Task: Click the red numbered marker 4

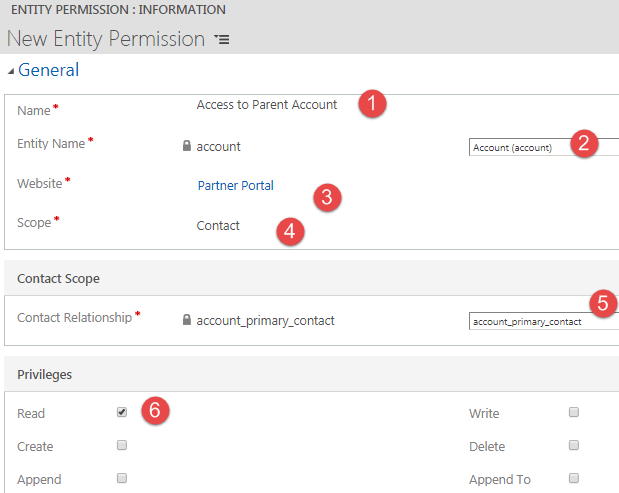Action: [289, 232]
